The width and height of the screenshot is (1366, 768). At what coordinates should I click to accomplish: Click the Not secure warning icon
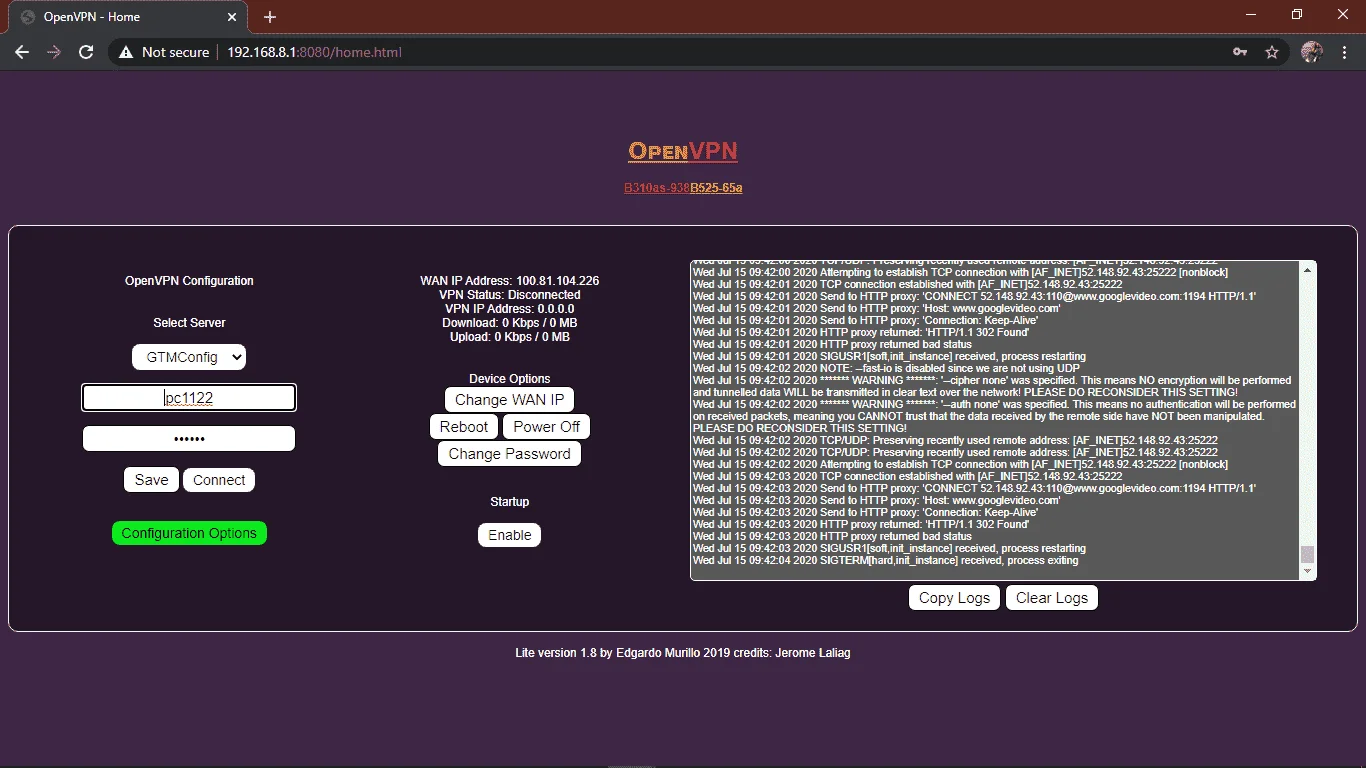(126, 52)
